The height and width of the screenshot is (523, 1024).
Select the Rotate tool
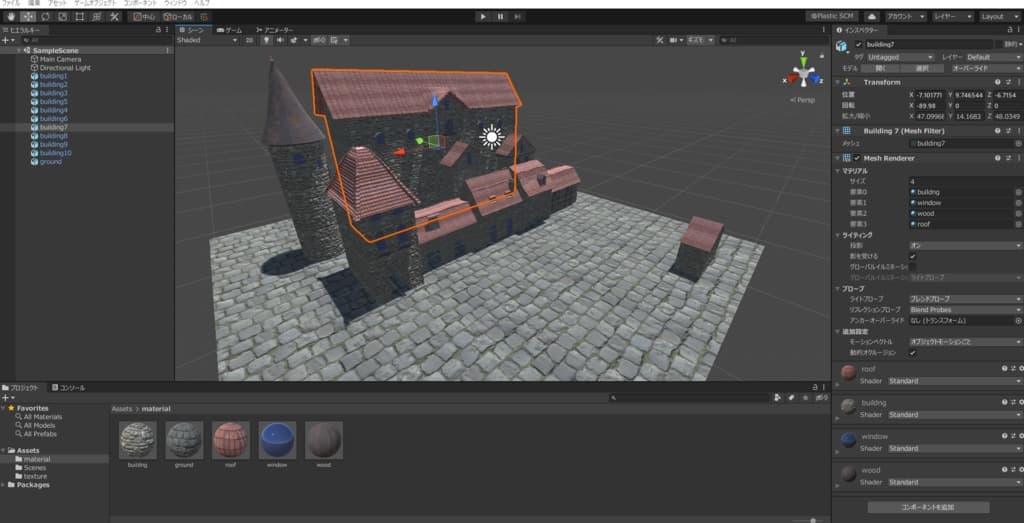(x=45, y=17)
